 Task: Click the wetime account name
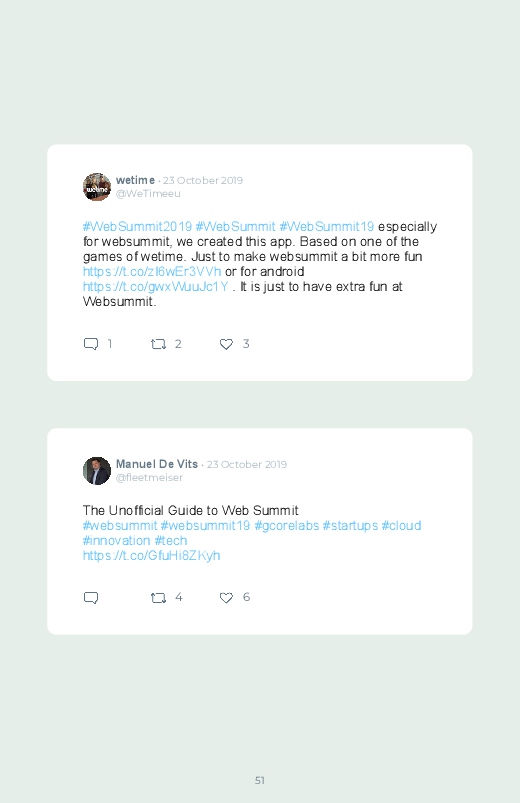click(135, 180)
